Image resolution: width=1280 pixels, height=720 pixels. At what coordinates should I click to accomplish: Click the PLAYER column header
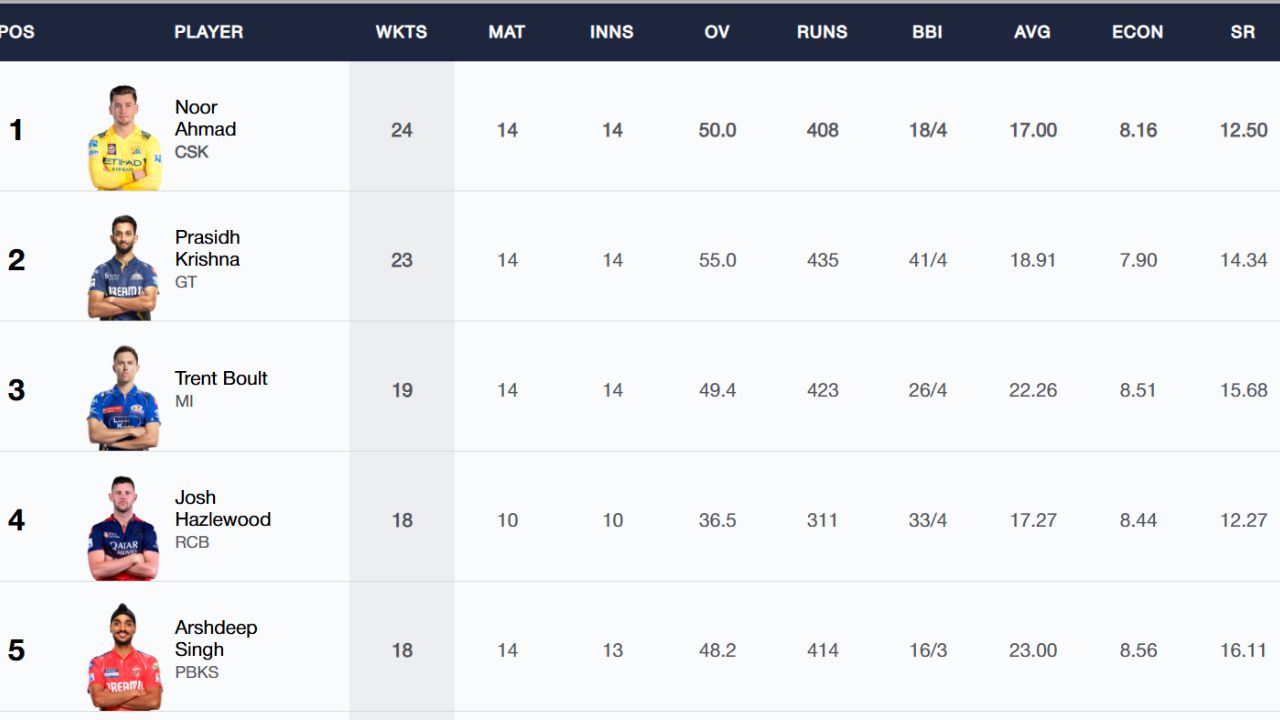[x=208, y=32]
